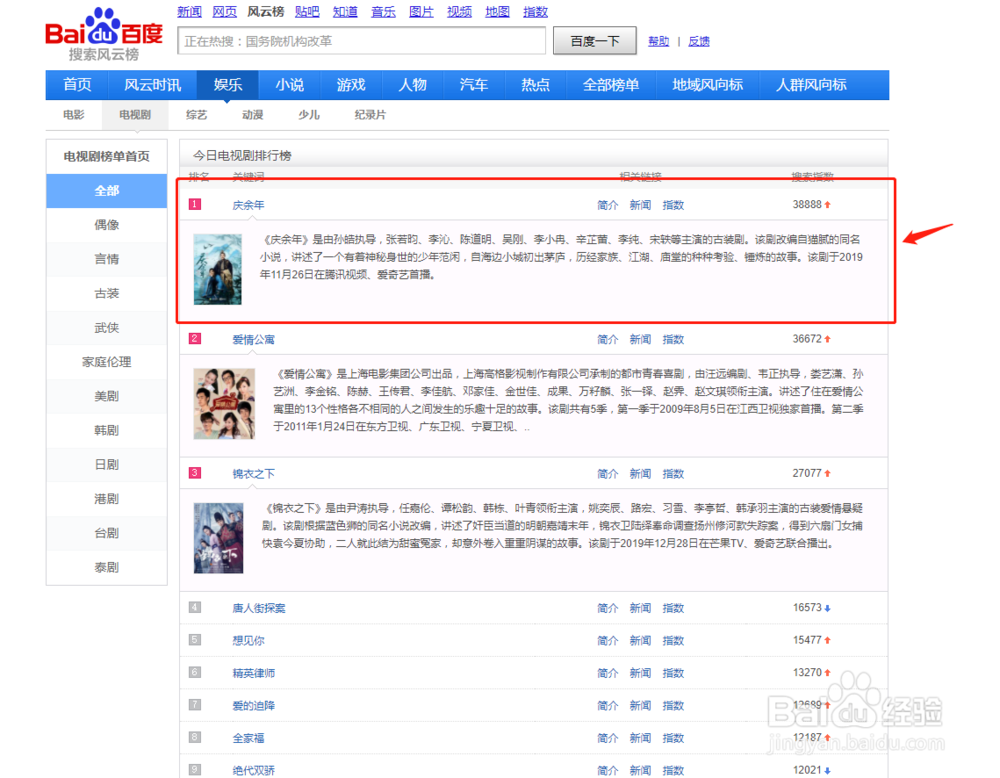Open the 唐人街探案 title link
Image resolution: width=1000 pixels, height=778 pixels.
point(258,608)
